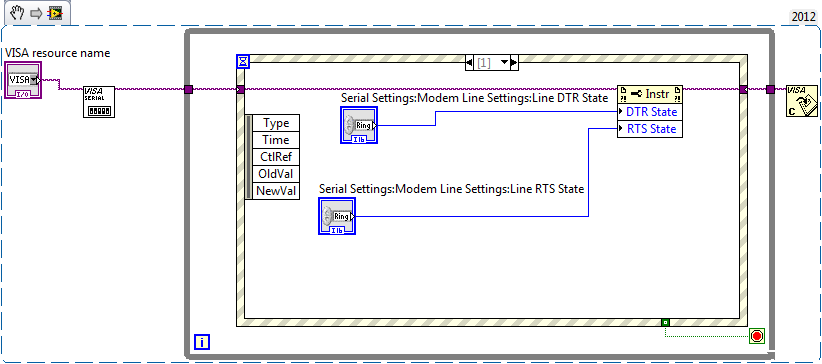Open the VISA resource name dropdown
The height and width of the screenshot is (364, 822).
tap(35, 80)
